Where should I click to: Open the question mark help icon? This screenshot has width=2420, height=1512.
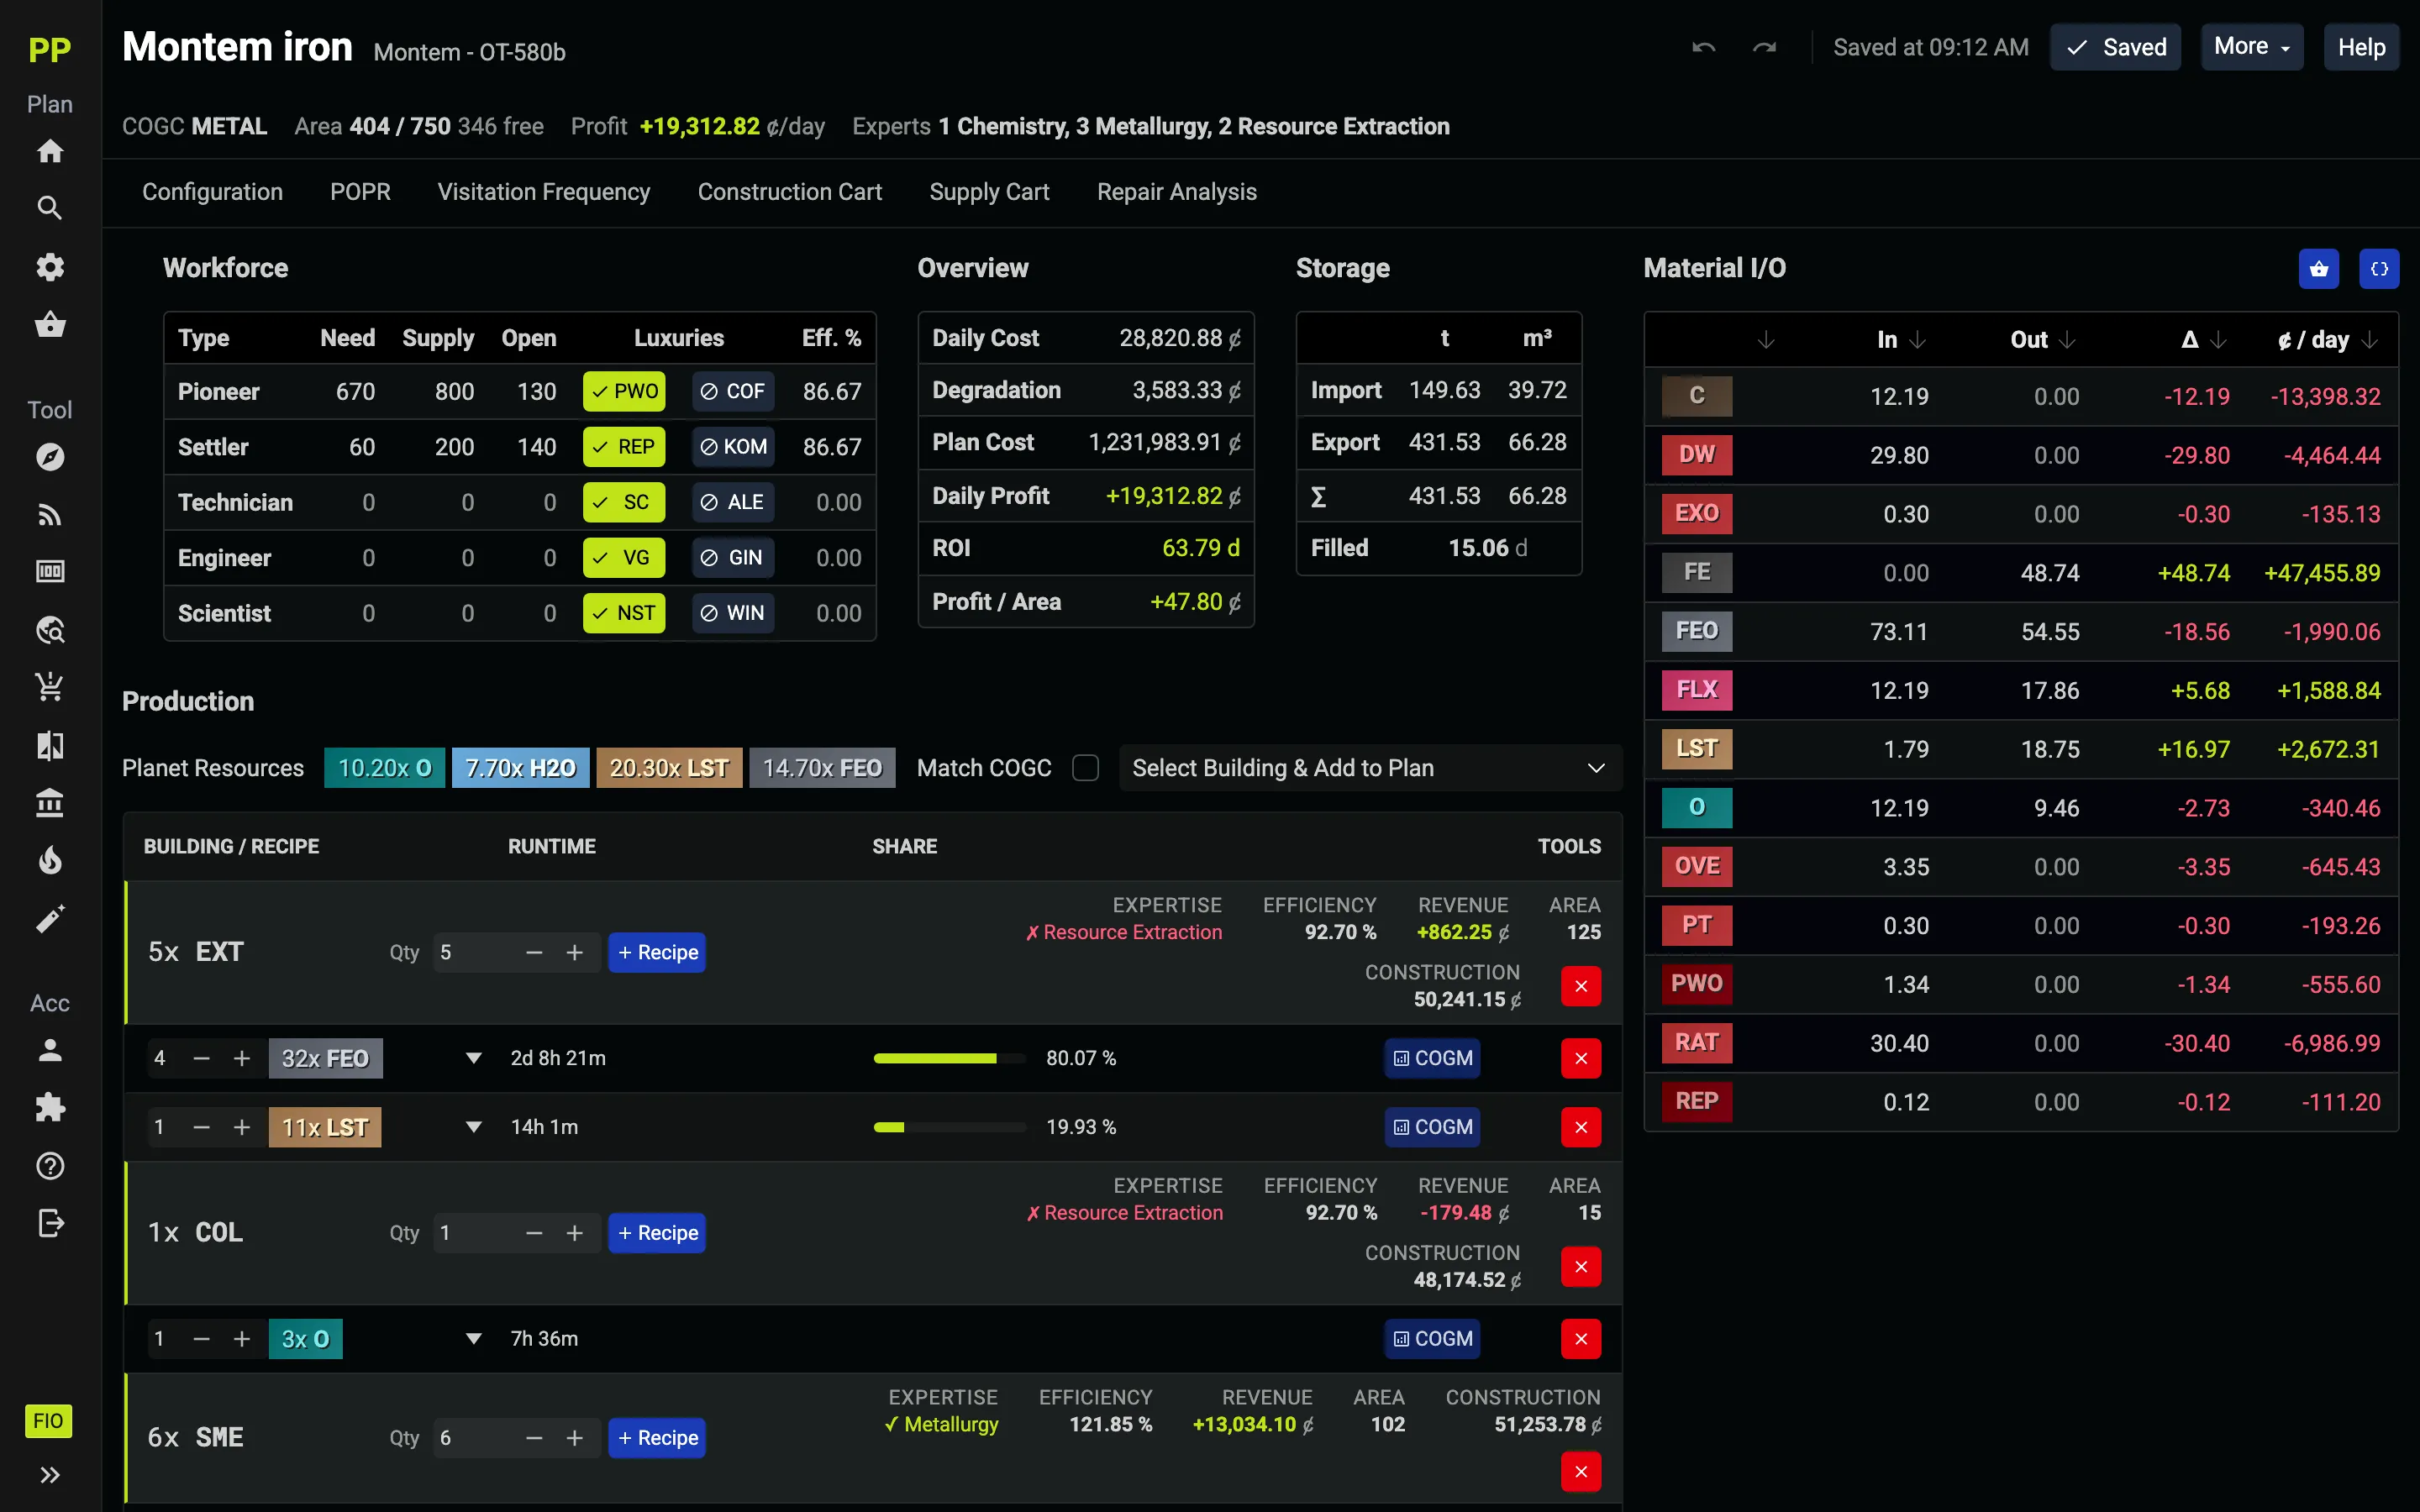50,1166
